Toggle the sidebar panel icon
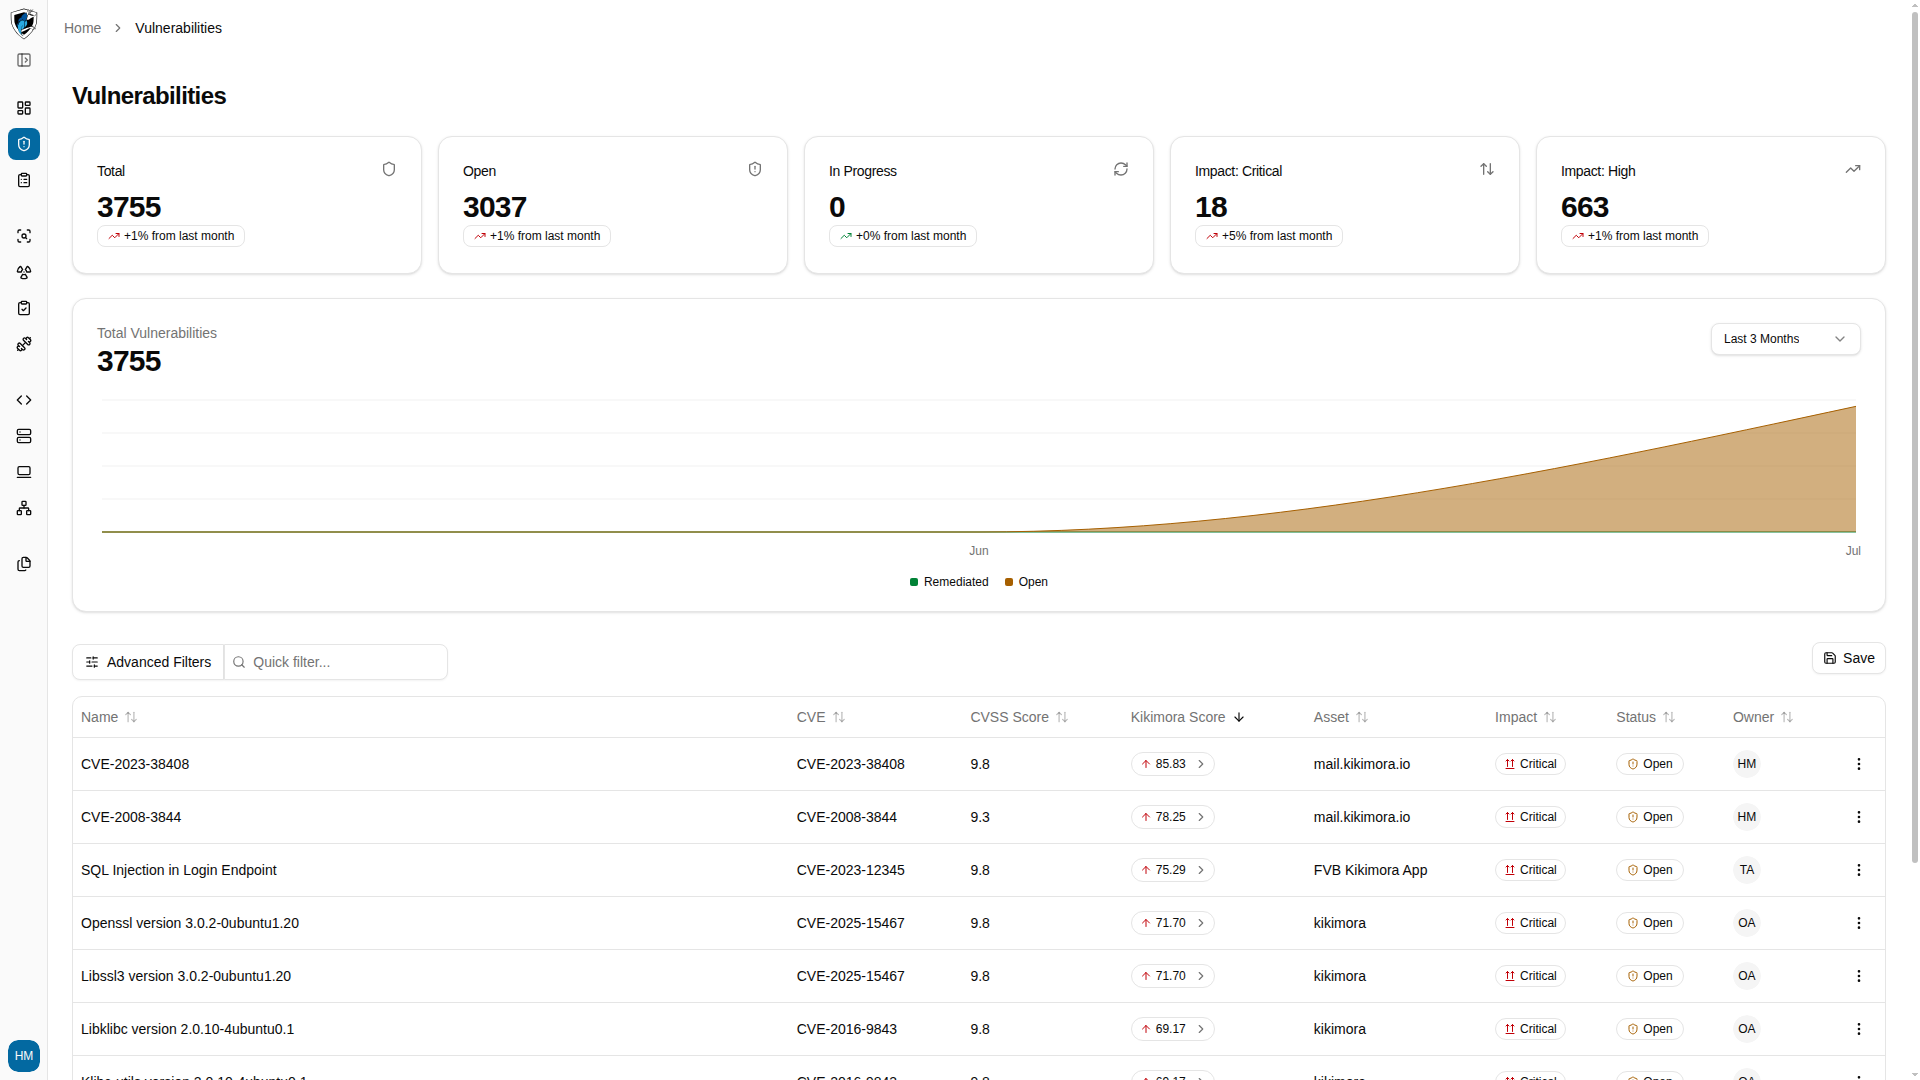The height and width of the screenshot is (1080, 1920). click(x=24, y=60)
